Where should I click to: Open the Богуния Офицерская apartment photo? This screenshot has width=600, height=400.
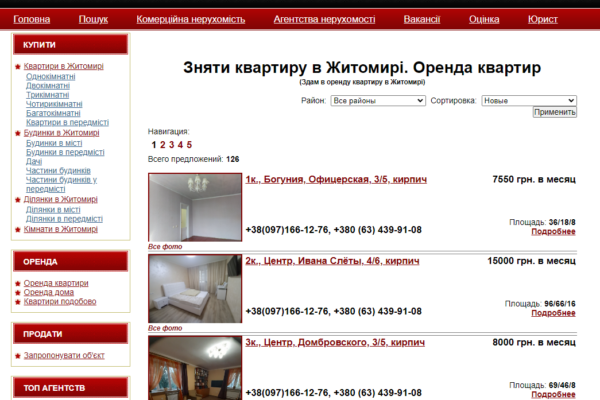pos(194,207)
